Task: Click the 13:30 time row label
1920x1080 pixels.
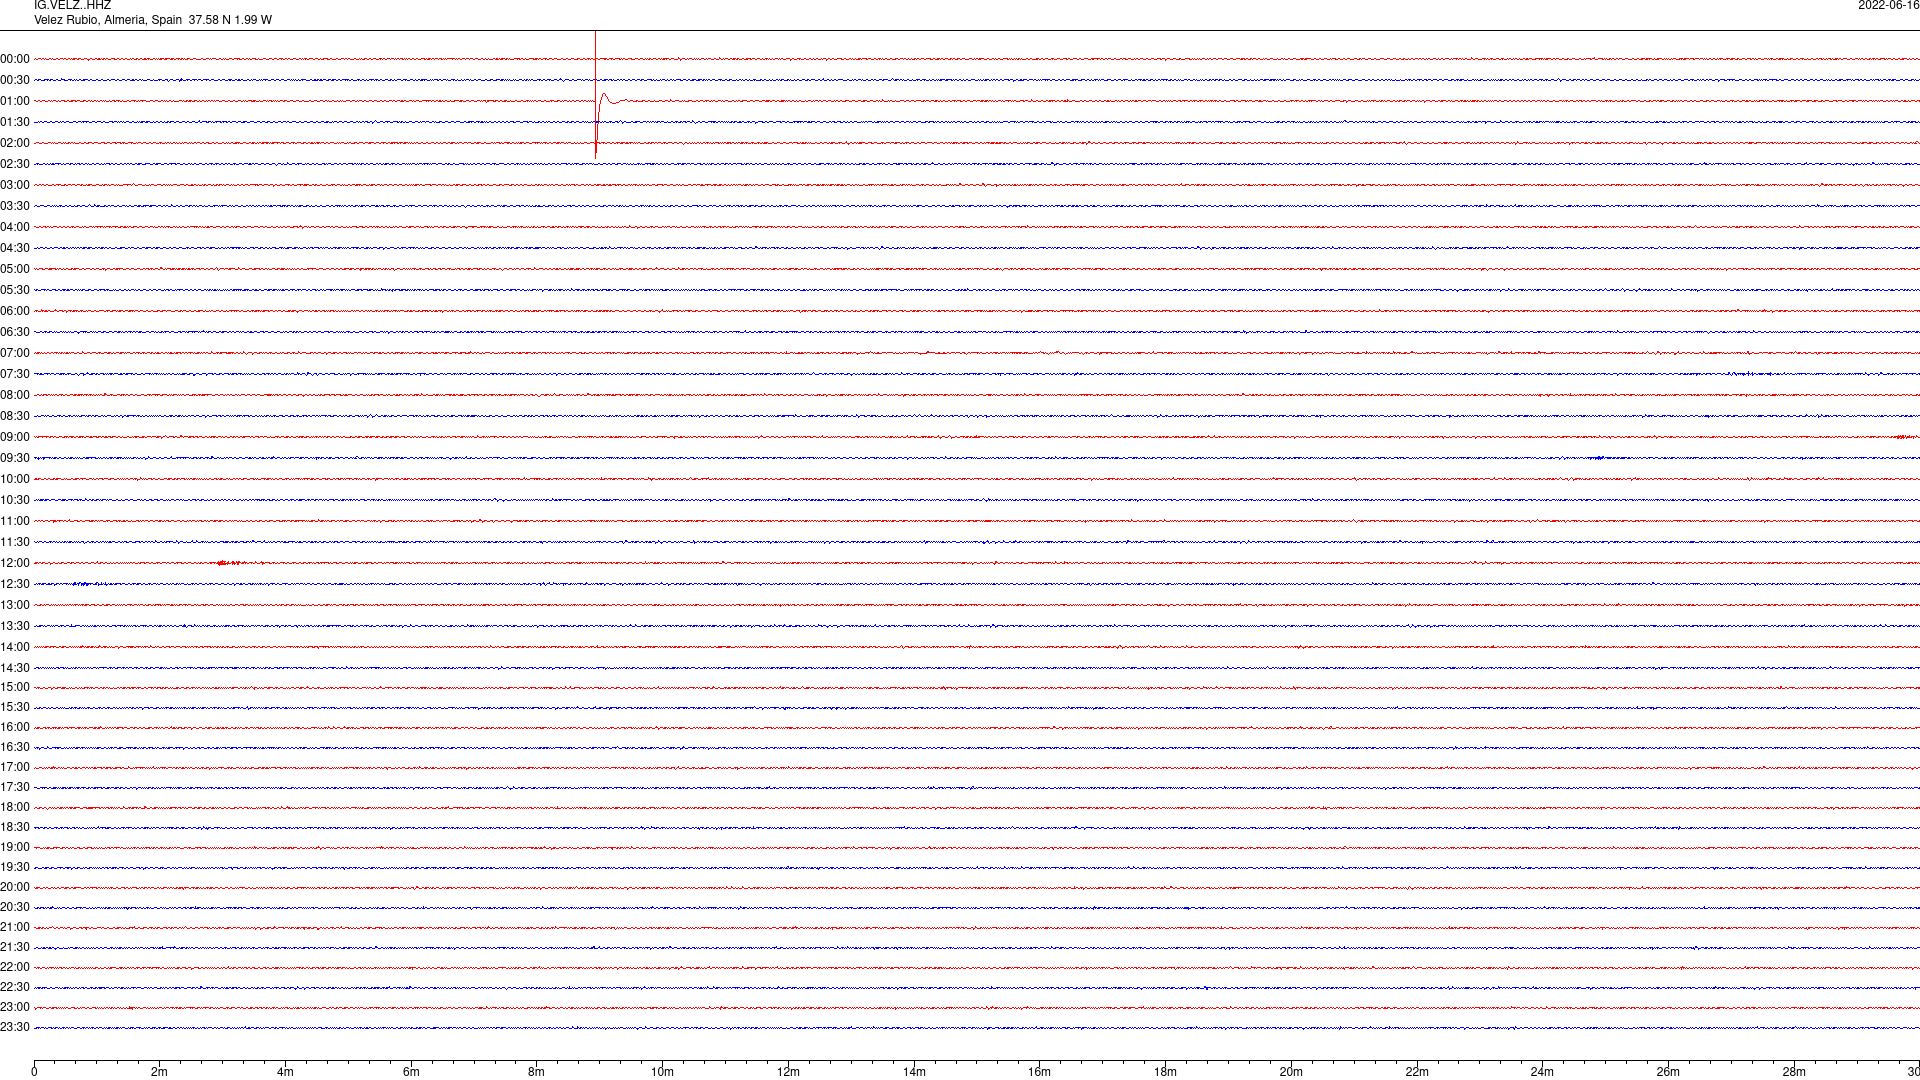Action: [x=15, y=626]
